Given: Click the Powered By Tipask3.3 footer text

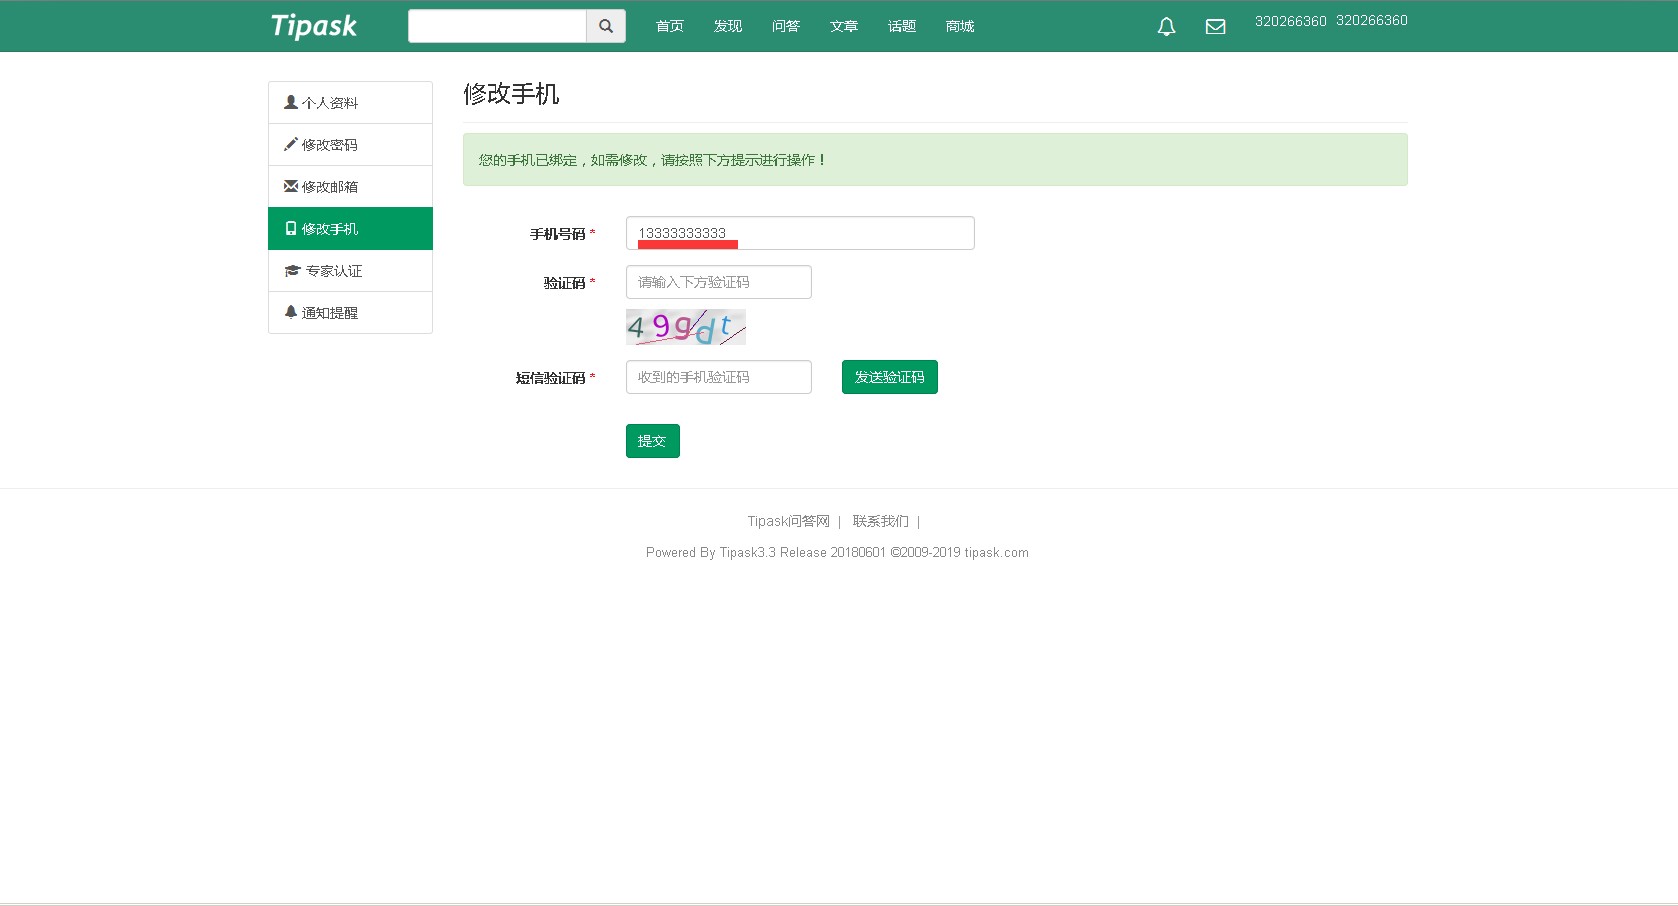Looking at the screenshot, I should tap(837, 552).
